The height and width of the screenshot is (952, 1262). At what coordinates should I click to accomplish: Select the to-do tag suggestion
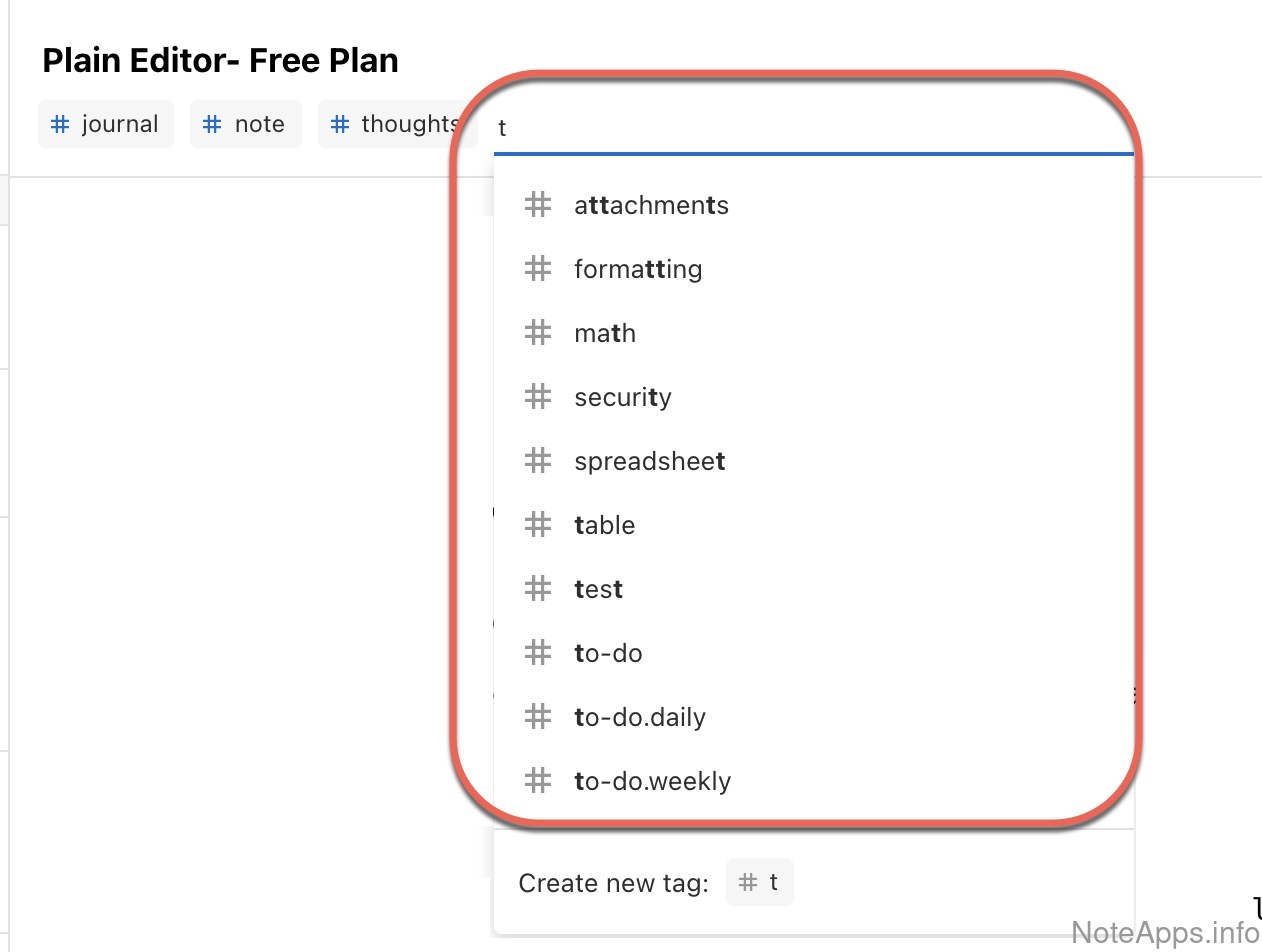608,653
